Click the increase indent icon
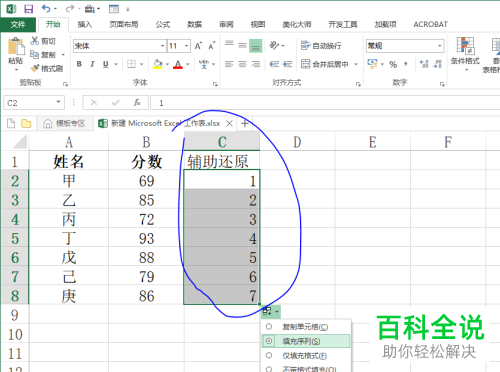The height and width of the screenshot is (372, 500). click(287, 64)
